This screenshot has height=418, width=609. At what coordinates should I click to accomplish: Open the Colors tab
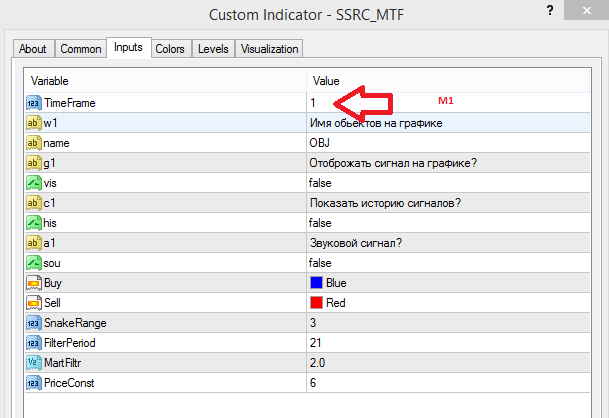pyautogui.click(x=170, y=49)
